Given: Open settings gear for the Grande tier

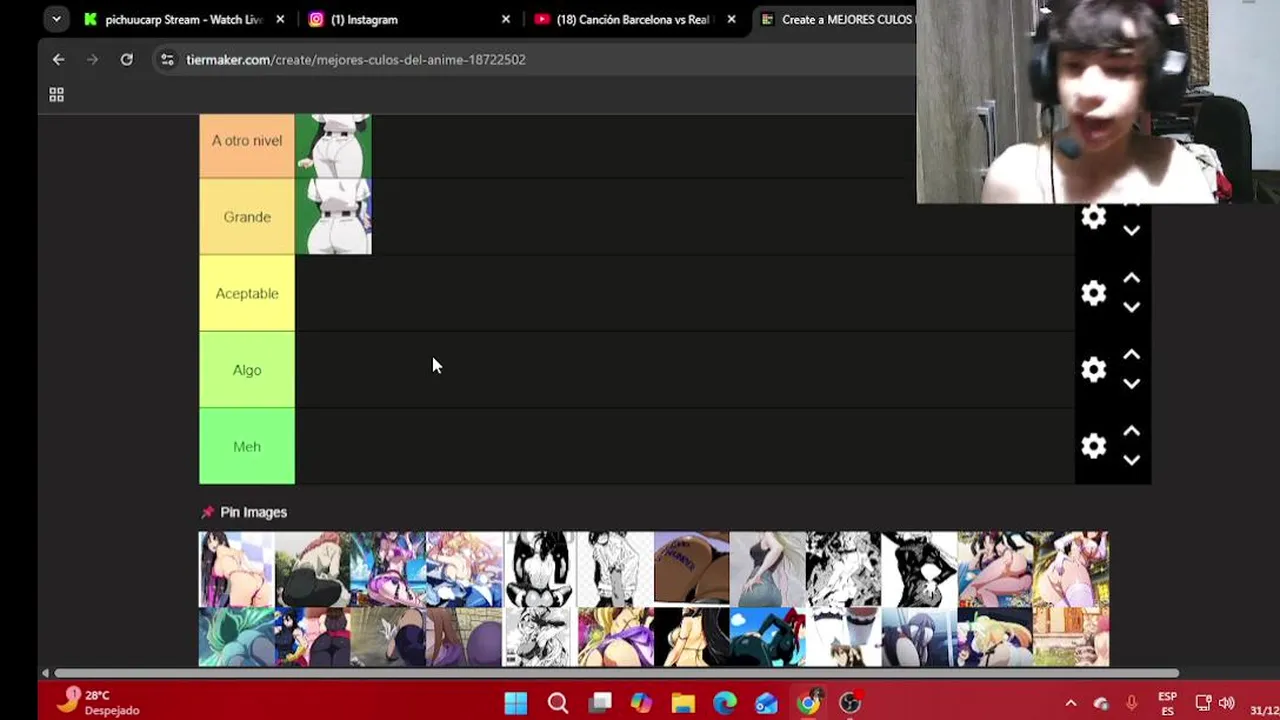Looking at the screenshot, I should tap(1093, 217).
